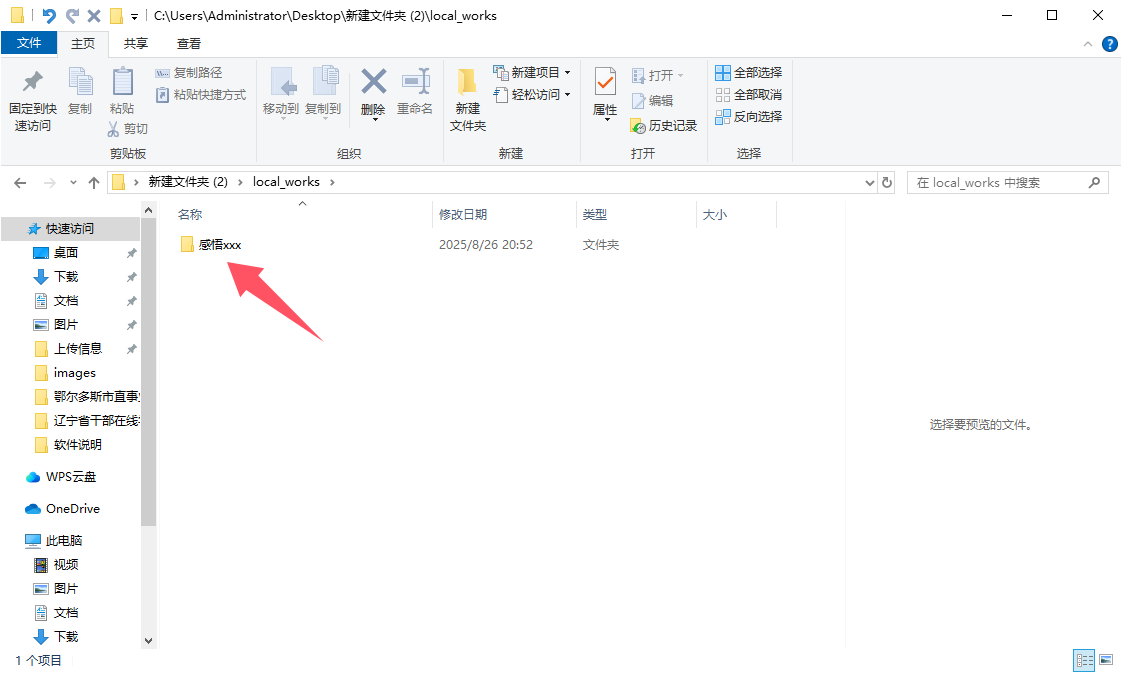Open Properties via the checkmark icon
The image size is (1122, 673).
pyautogui.click(x=605, y=82)
